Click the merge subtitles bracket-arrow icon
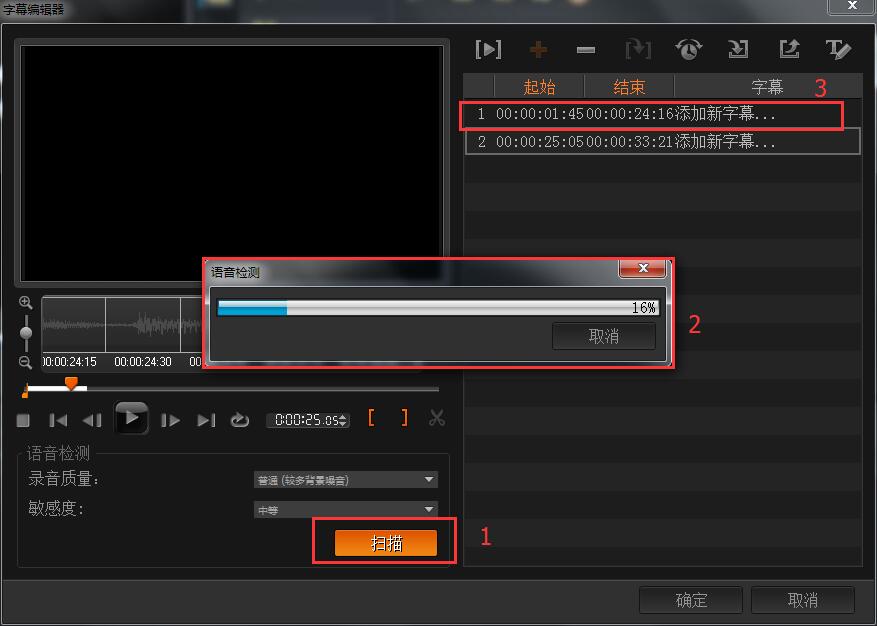 tap(638, 50)
